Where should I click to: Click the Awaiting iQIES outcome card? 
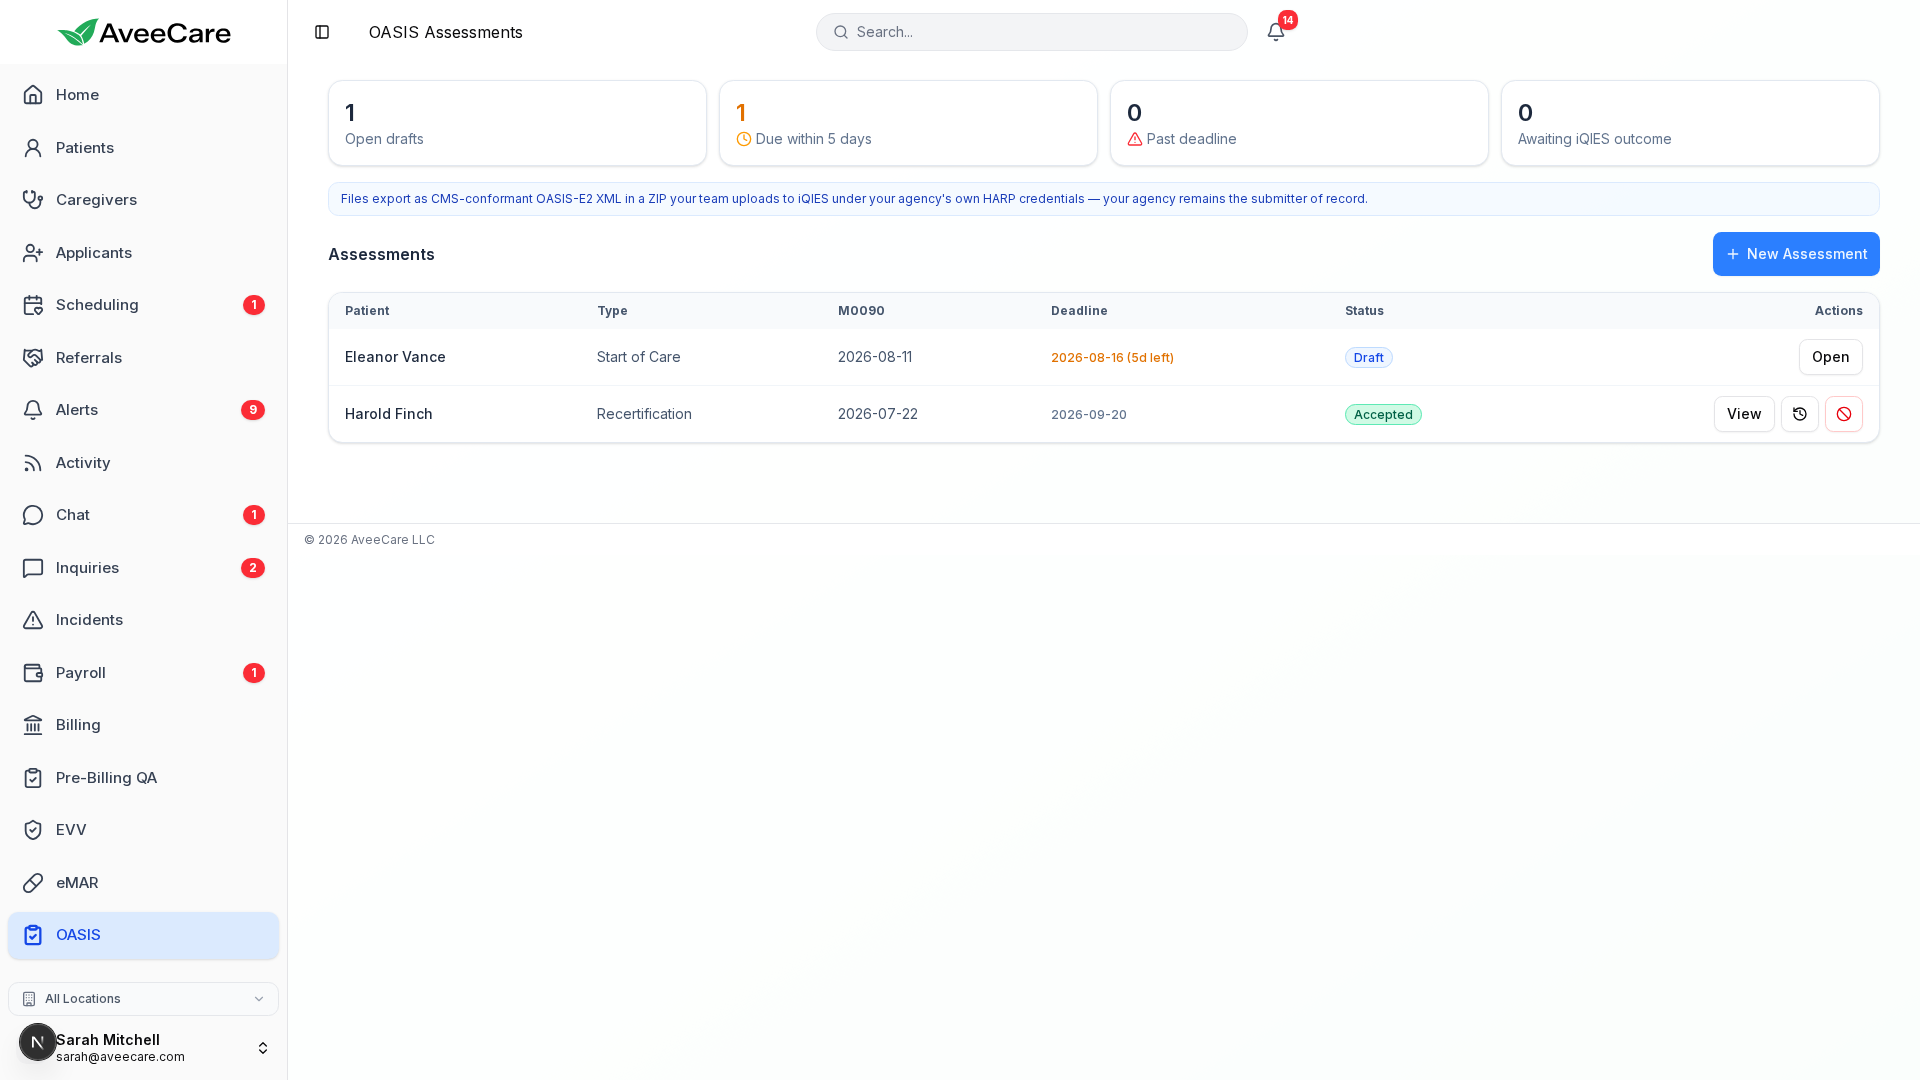click(1690, 123)
